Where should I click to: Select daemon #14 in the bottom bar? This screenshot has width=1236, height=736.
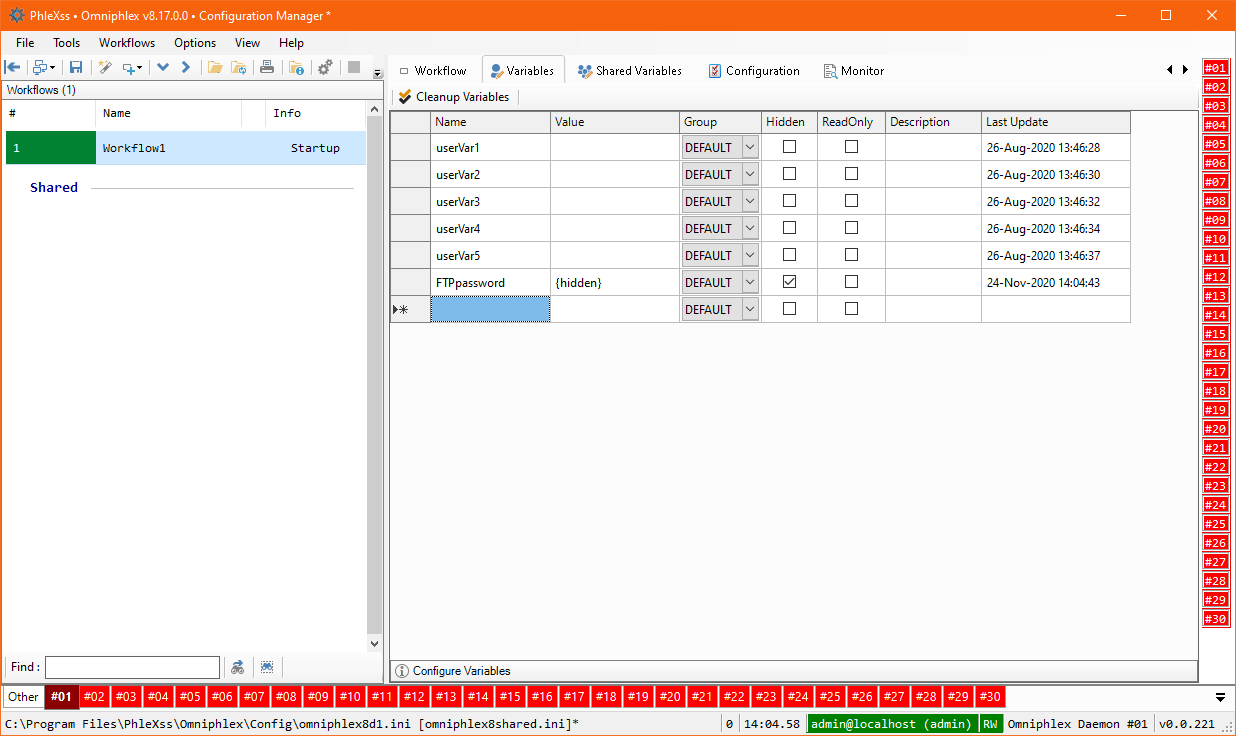[x=478, y=697]
